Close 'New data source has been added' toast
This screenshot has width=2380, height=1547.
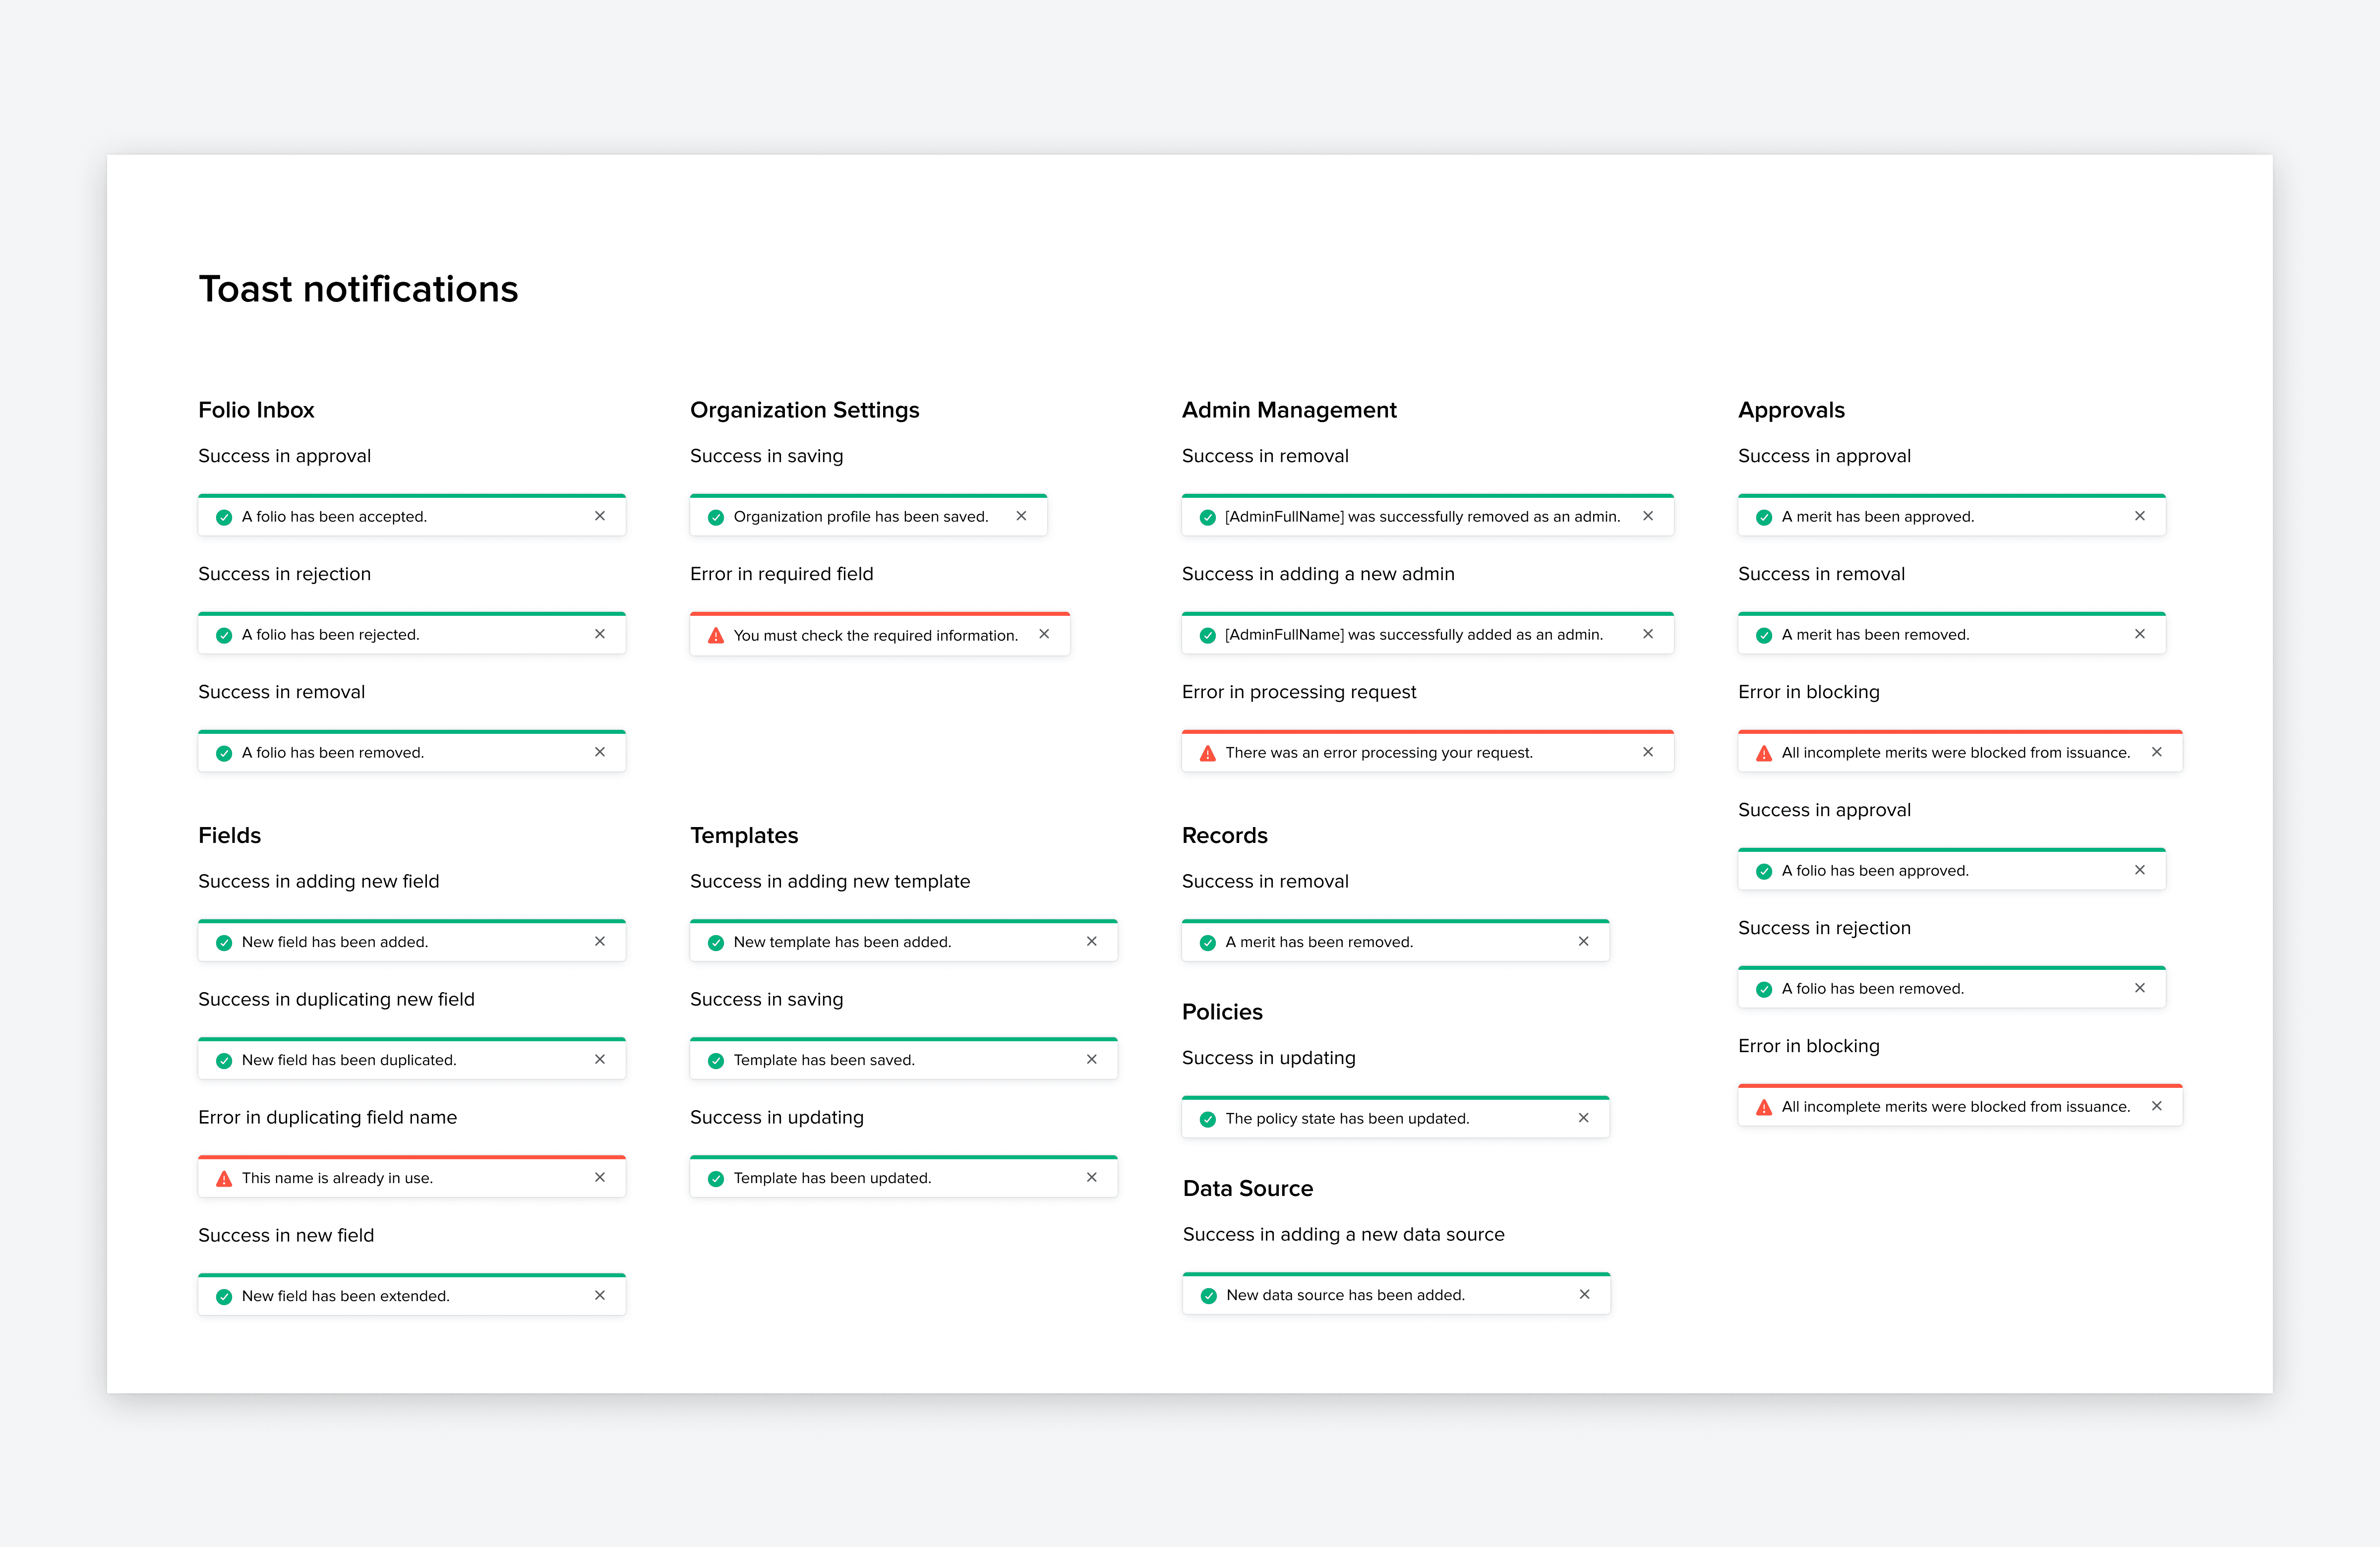click(x=1585, y=1294)
